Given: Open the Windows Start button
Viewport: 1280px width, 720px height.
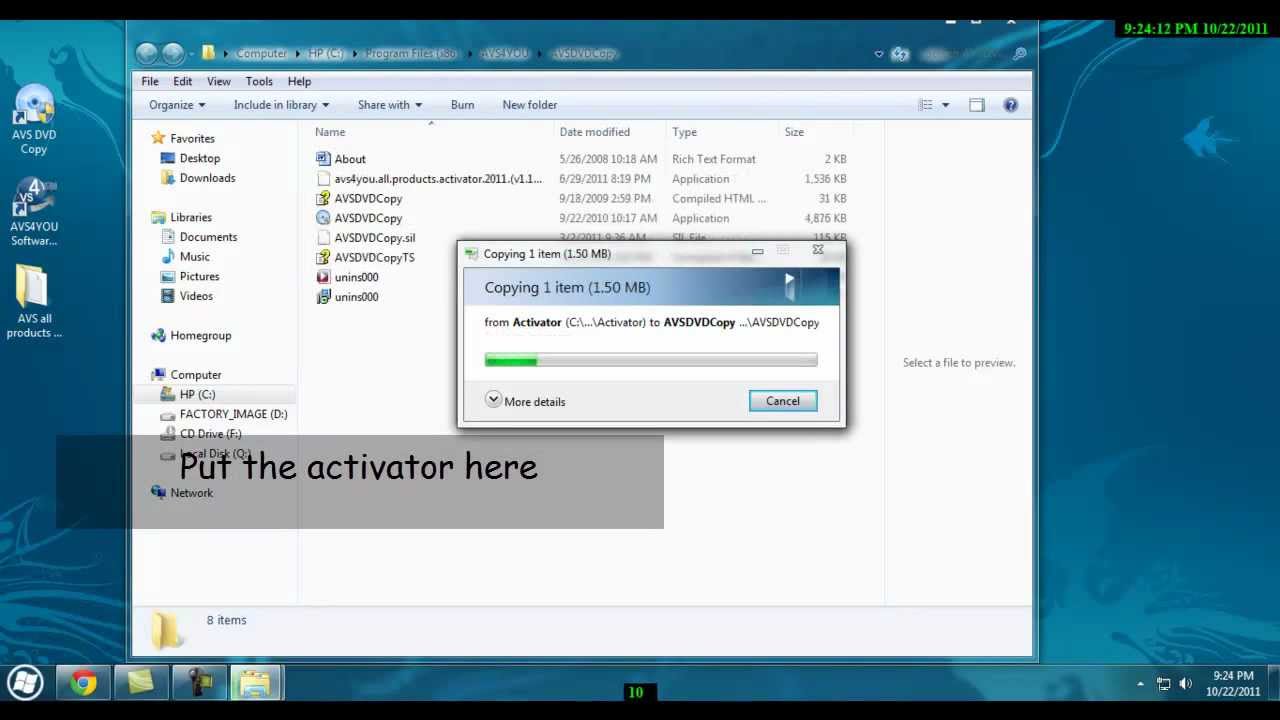Looking at the screenshot, I should [25, 684].
